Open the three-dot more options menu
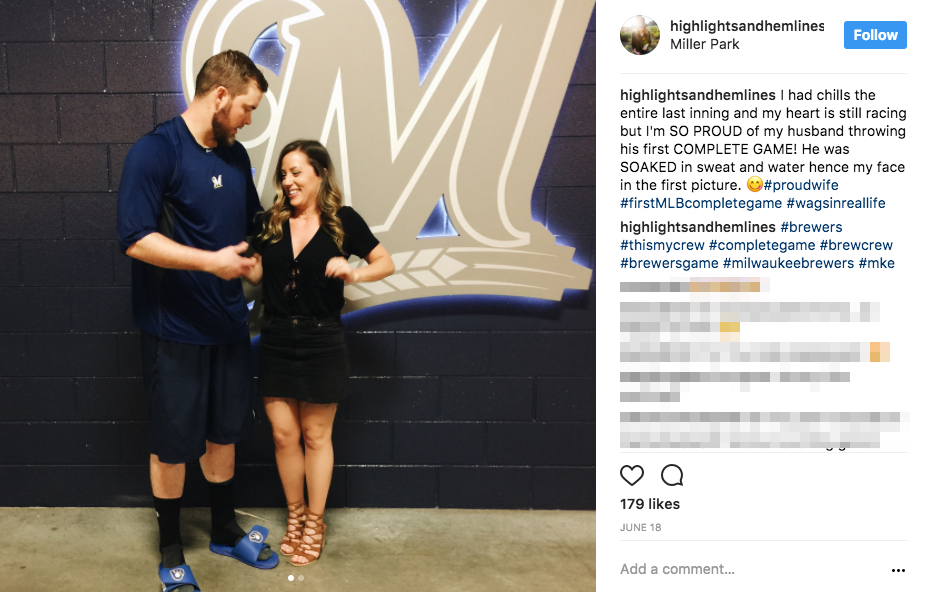926x592 pixels. point(898,570)
